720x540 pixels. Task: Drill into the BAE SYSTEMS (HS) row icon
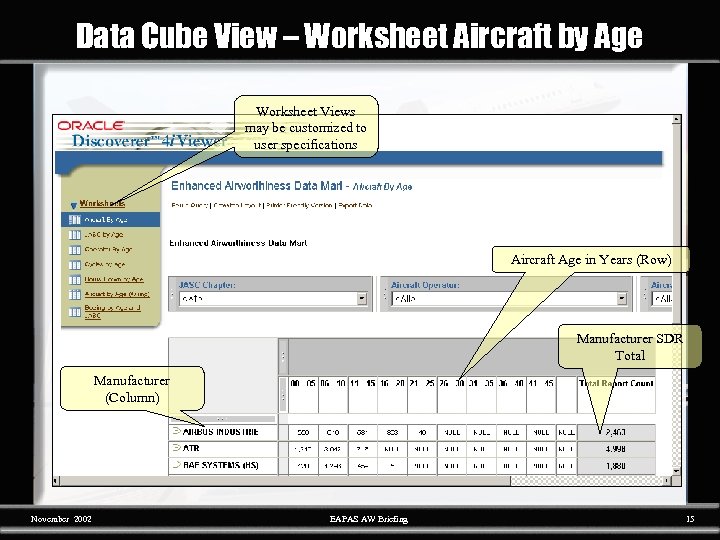tap(176, 465)
